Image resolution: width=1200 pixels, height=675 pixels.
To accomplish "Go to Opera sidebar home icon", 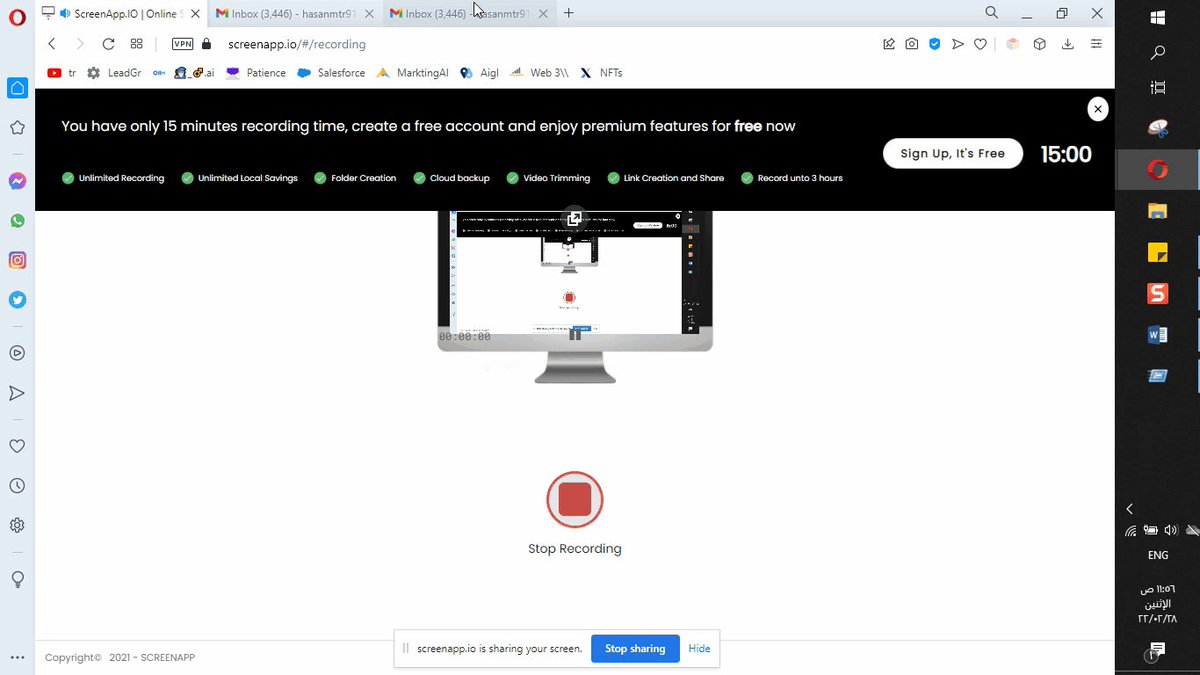I will [x=17, y=88].
